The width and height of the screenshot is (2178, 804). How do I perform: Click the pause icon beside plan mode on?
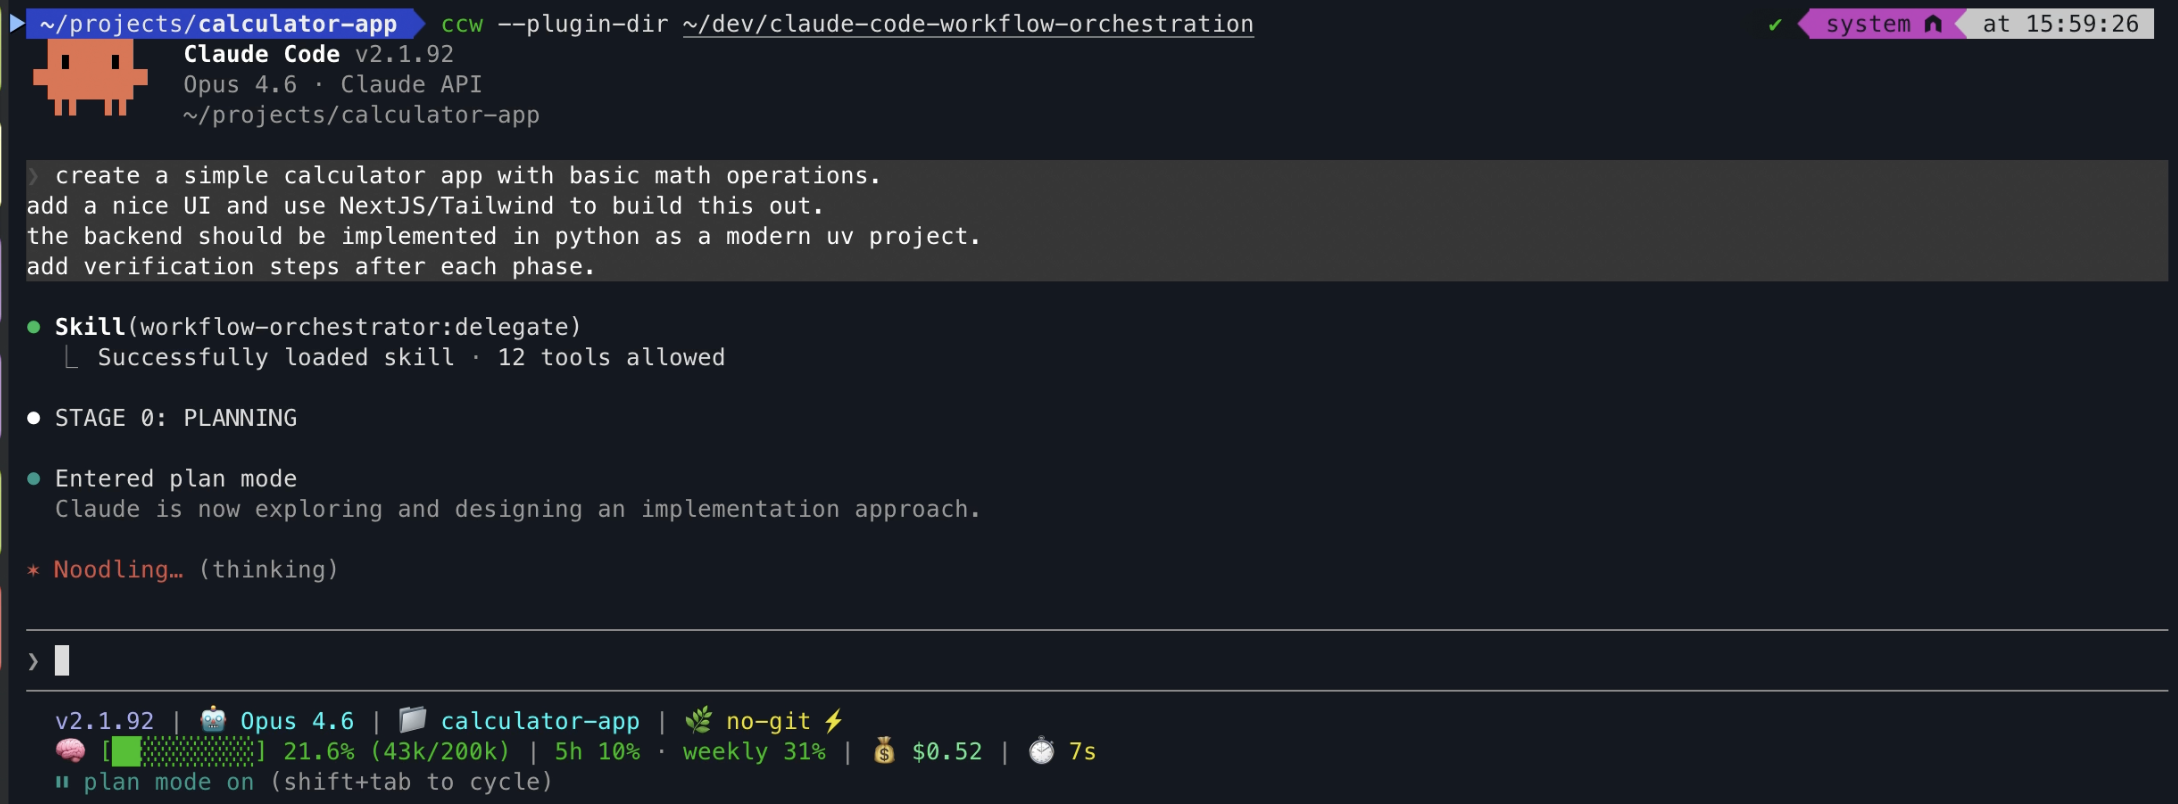[62, 782]
